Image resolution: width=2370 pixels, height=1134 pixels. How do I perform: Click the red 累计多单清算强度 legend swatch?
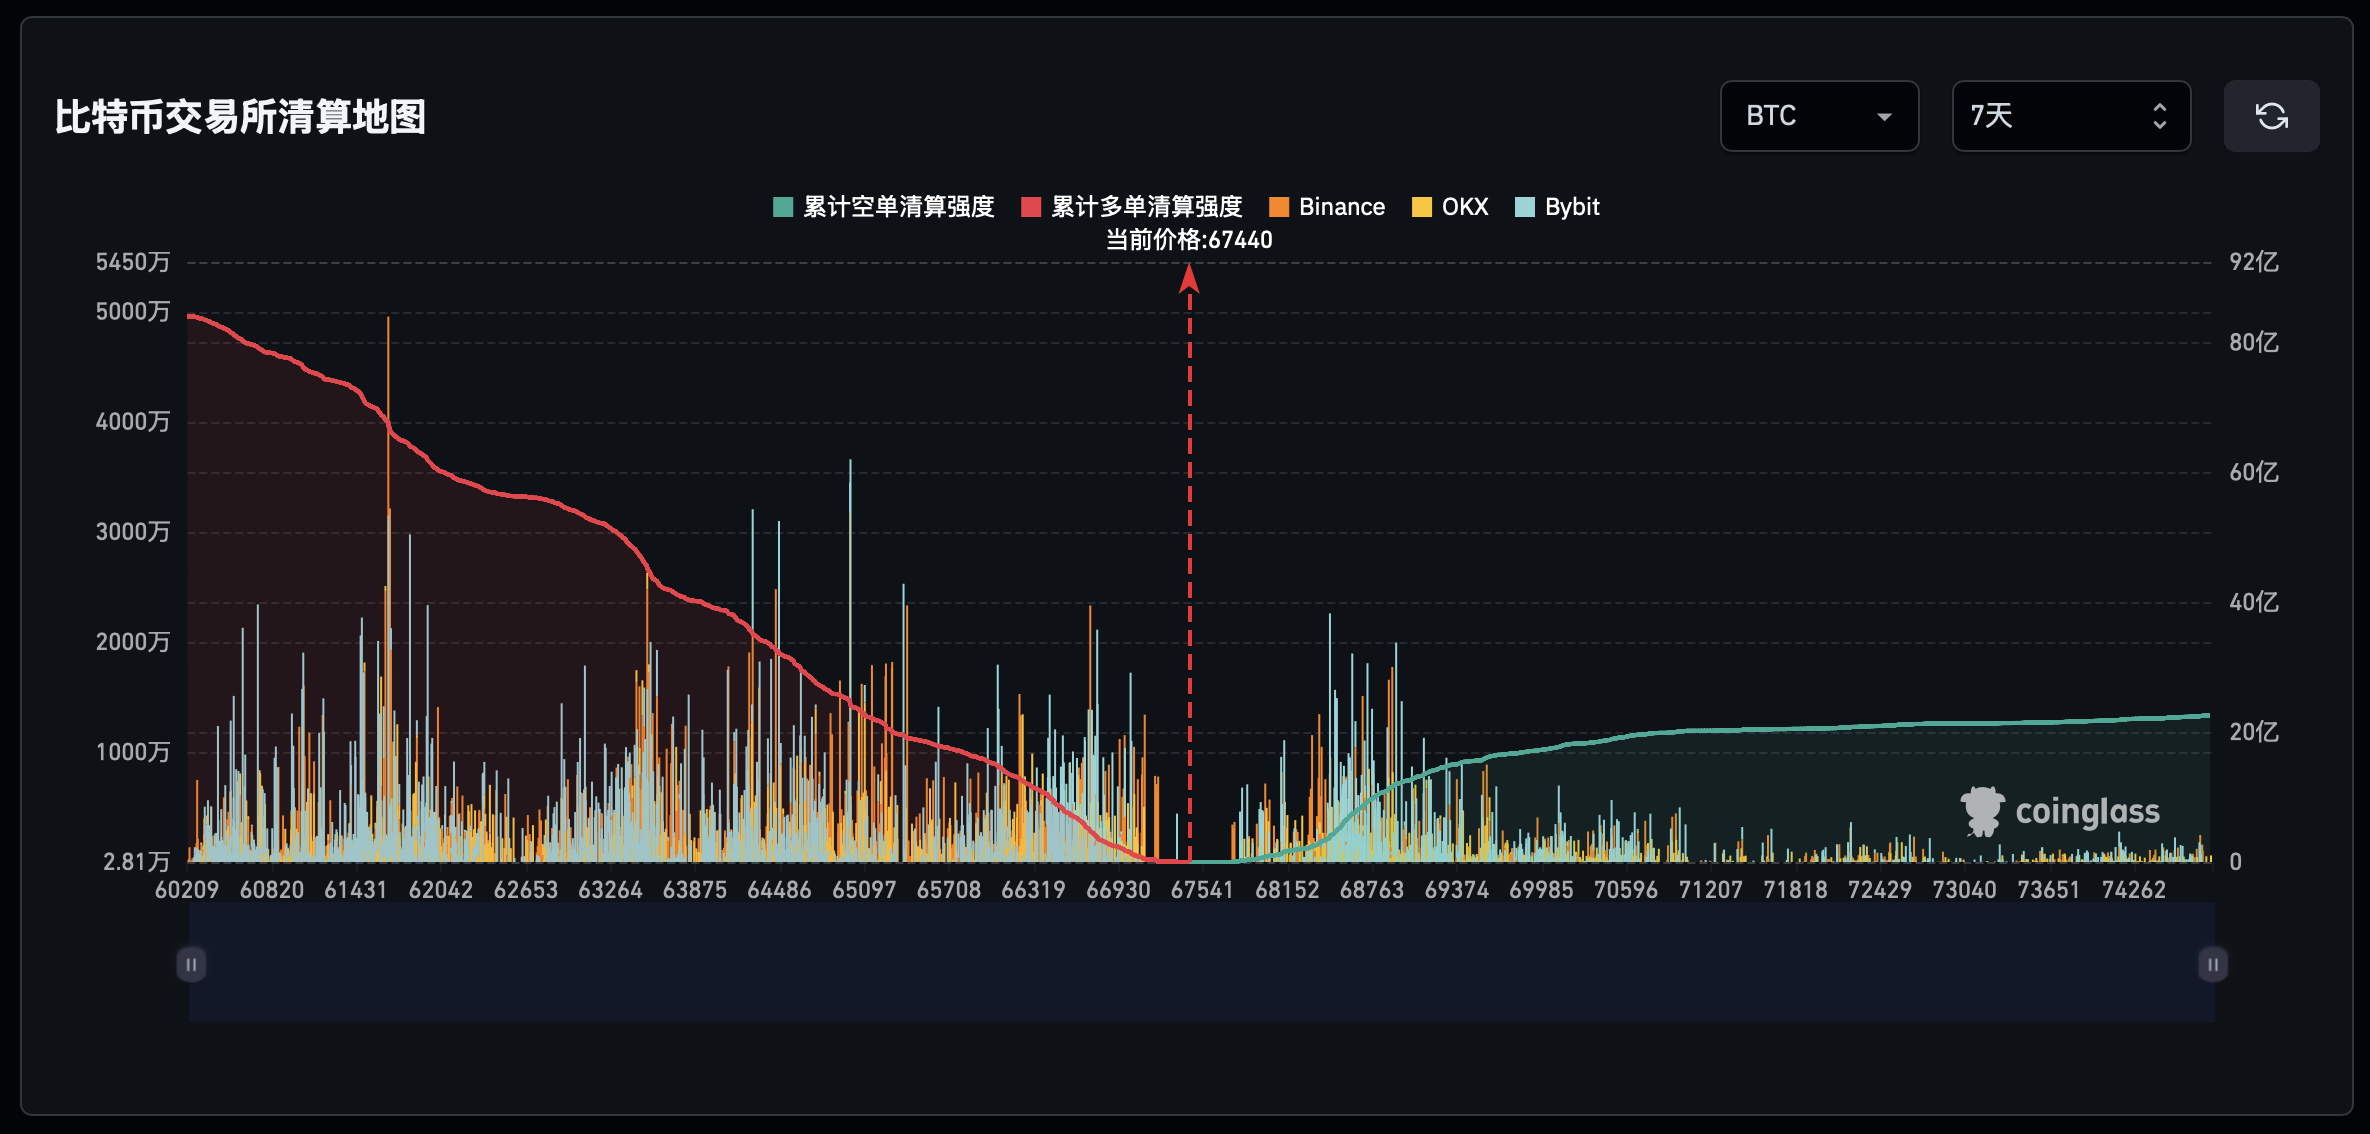[x=1031, y=207]
